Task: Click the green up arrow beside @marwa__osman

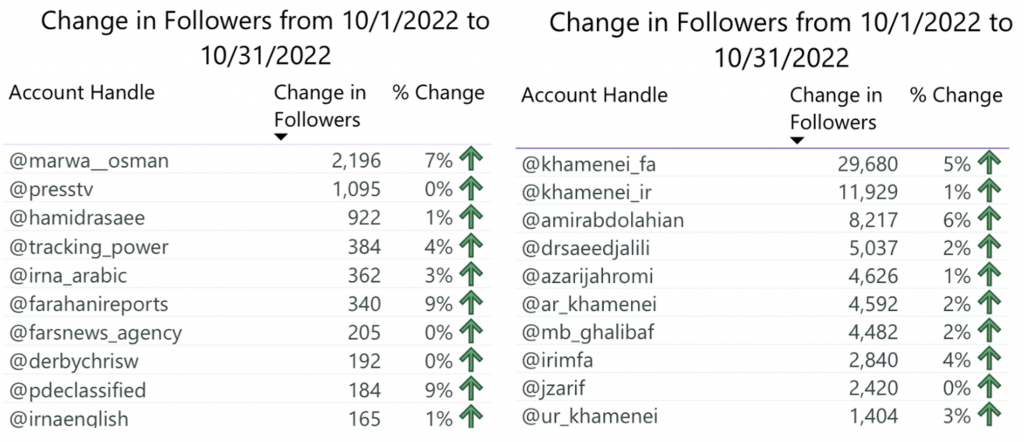Action: [x=471, y=159]
